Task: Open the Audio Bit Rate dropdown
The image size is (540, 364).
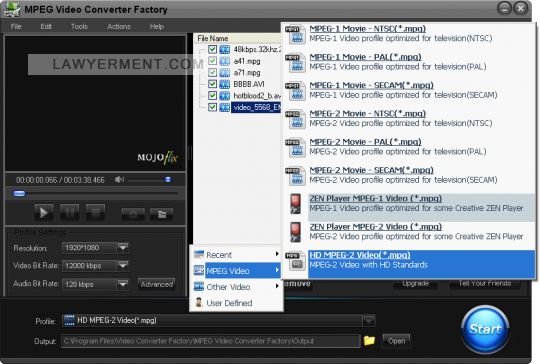Action: 123,284
